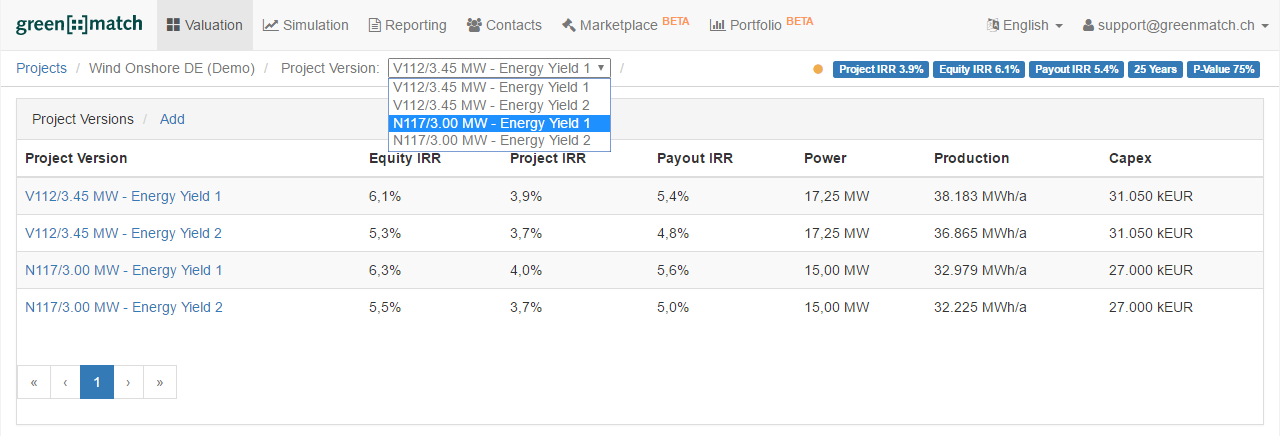Open the Simulation tab
The height and width of the screenshot is (436, 1280).
pos(306,25)
